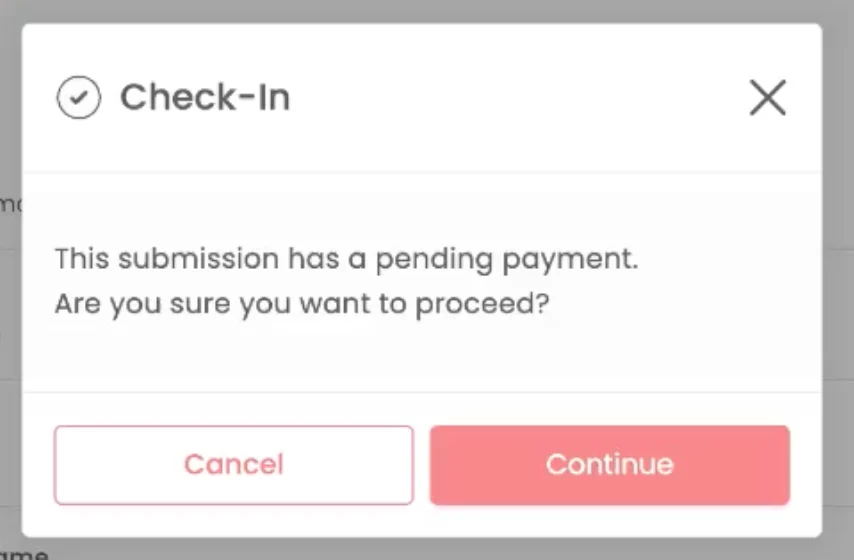854x560 pixels.
Task: Click the words "pending payment" in the message
Action: click(x=507, y=259)
